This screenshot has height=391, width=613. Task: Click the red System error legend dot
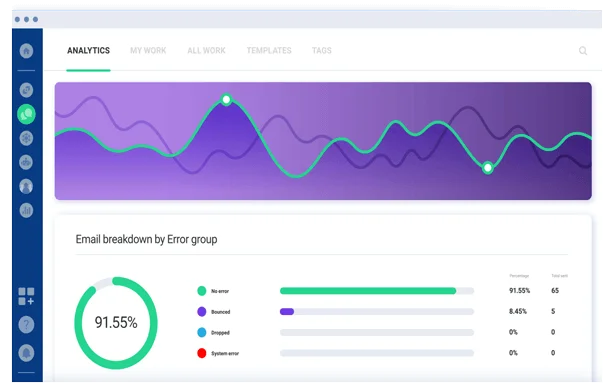pos(202,353)
